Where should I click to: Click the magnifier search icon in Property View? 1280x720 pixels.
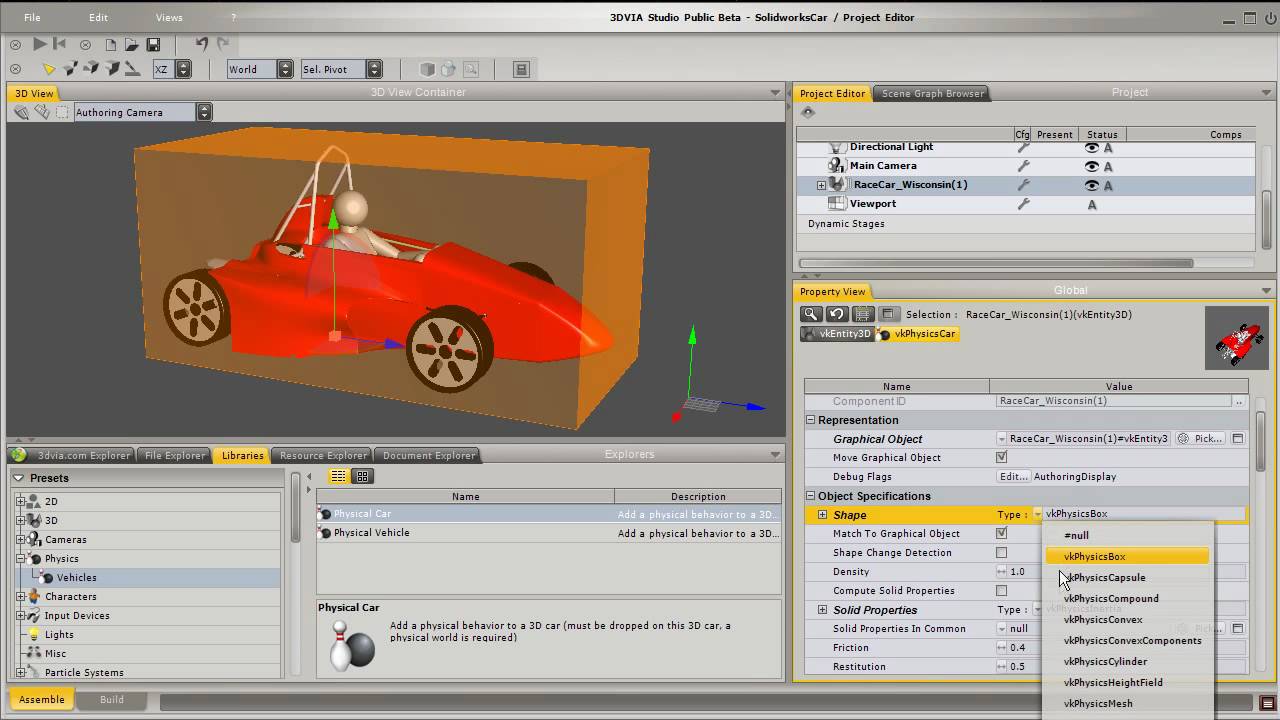(x=812, y=314)
